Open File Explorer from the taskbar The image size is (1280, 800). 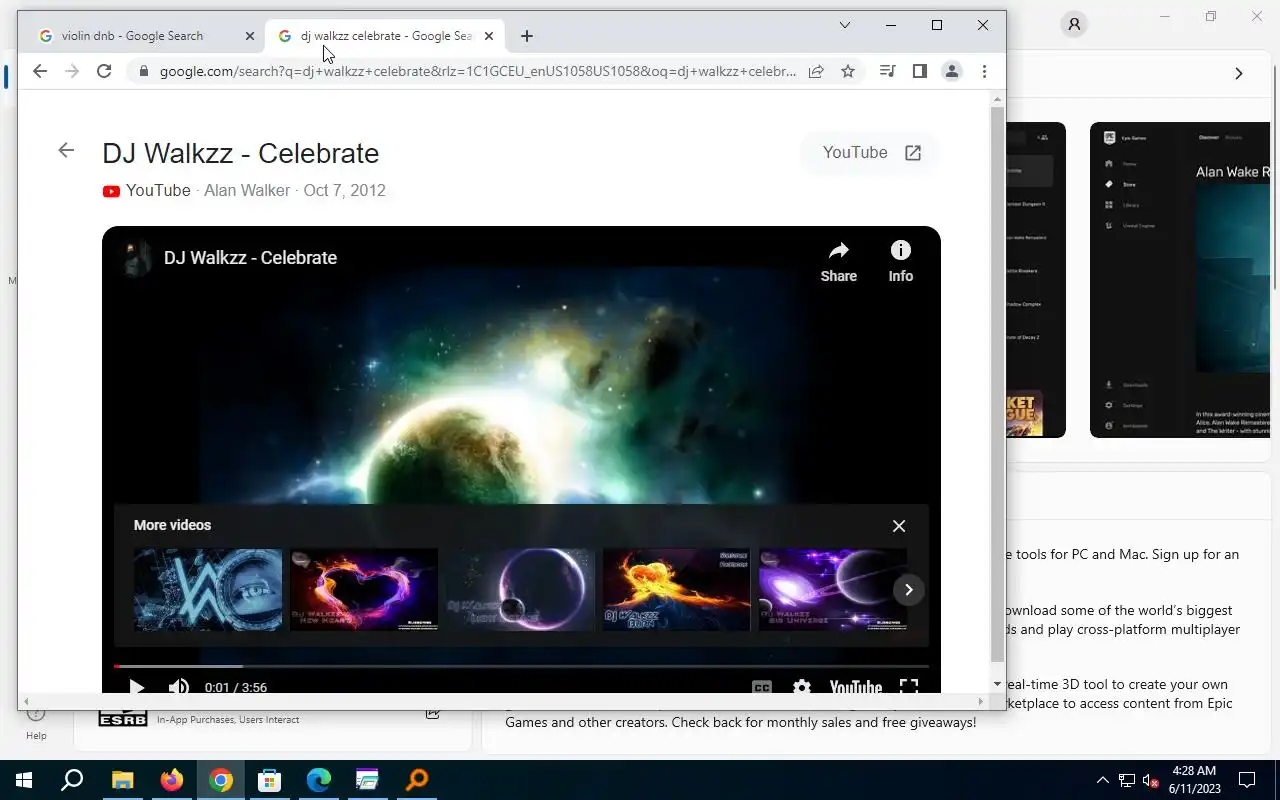click(x=122, y=780)
